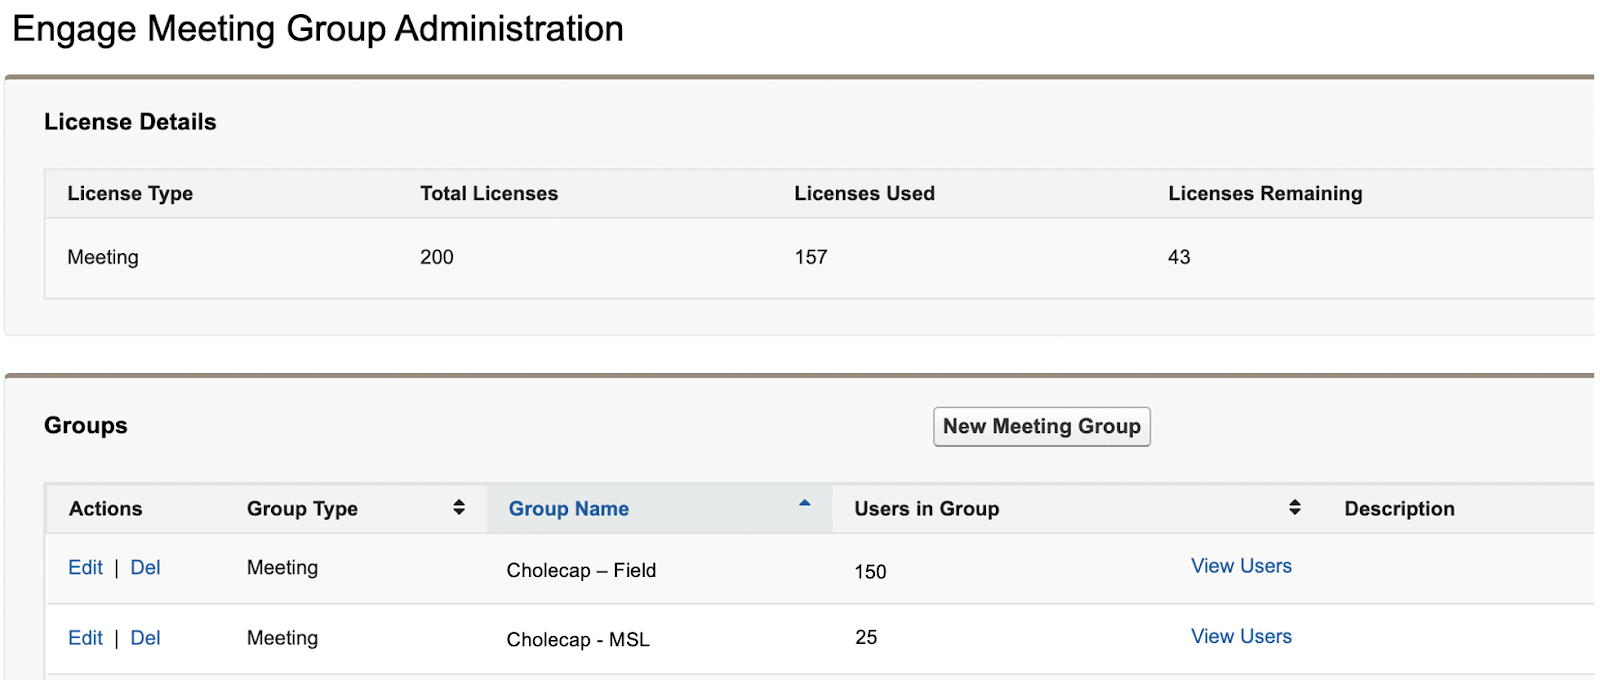Click the Licenses Remaining column header
The image size is (1600, 697).
[1264, 194]
